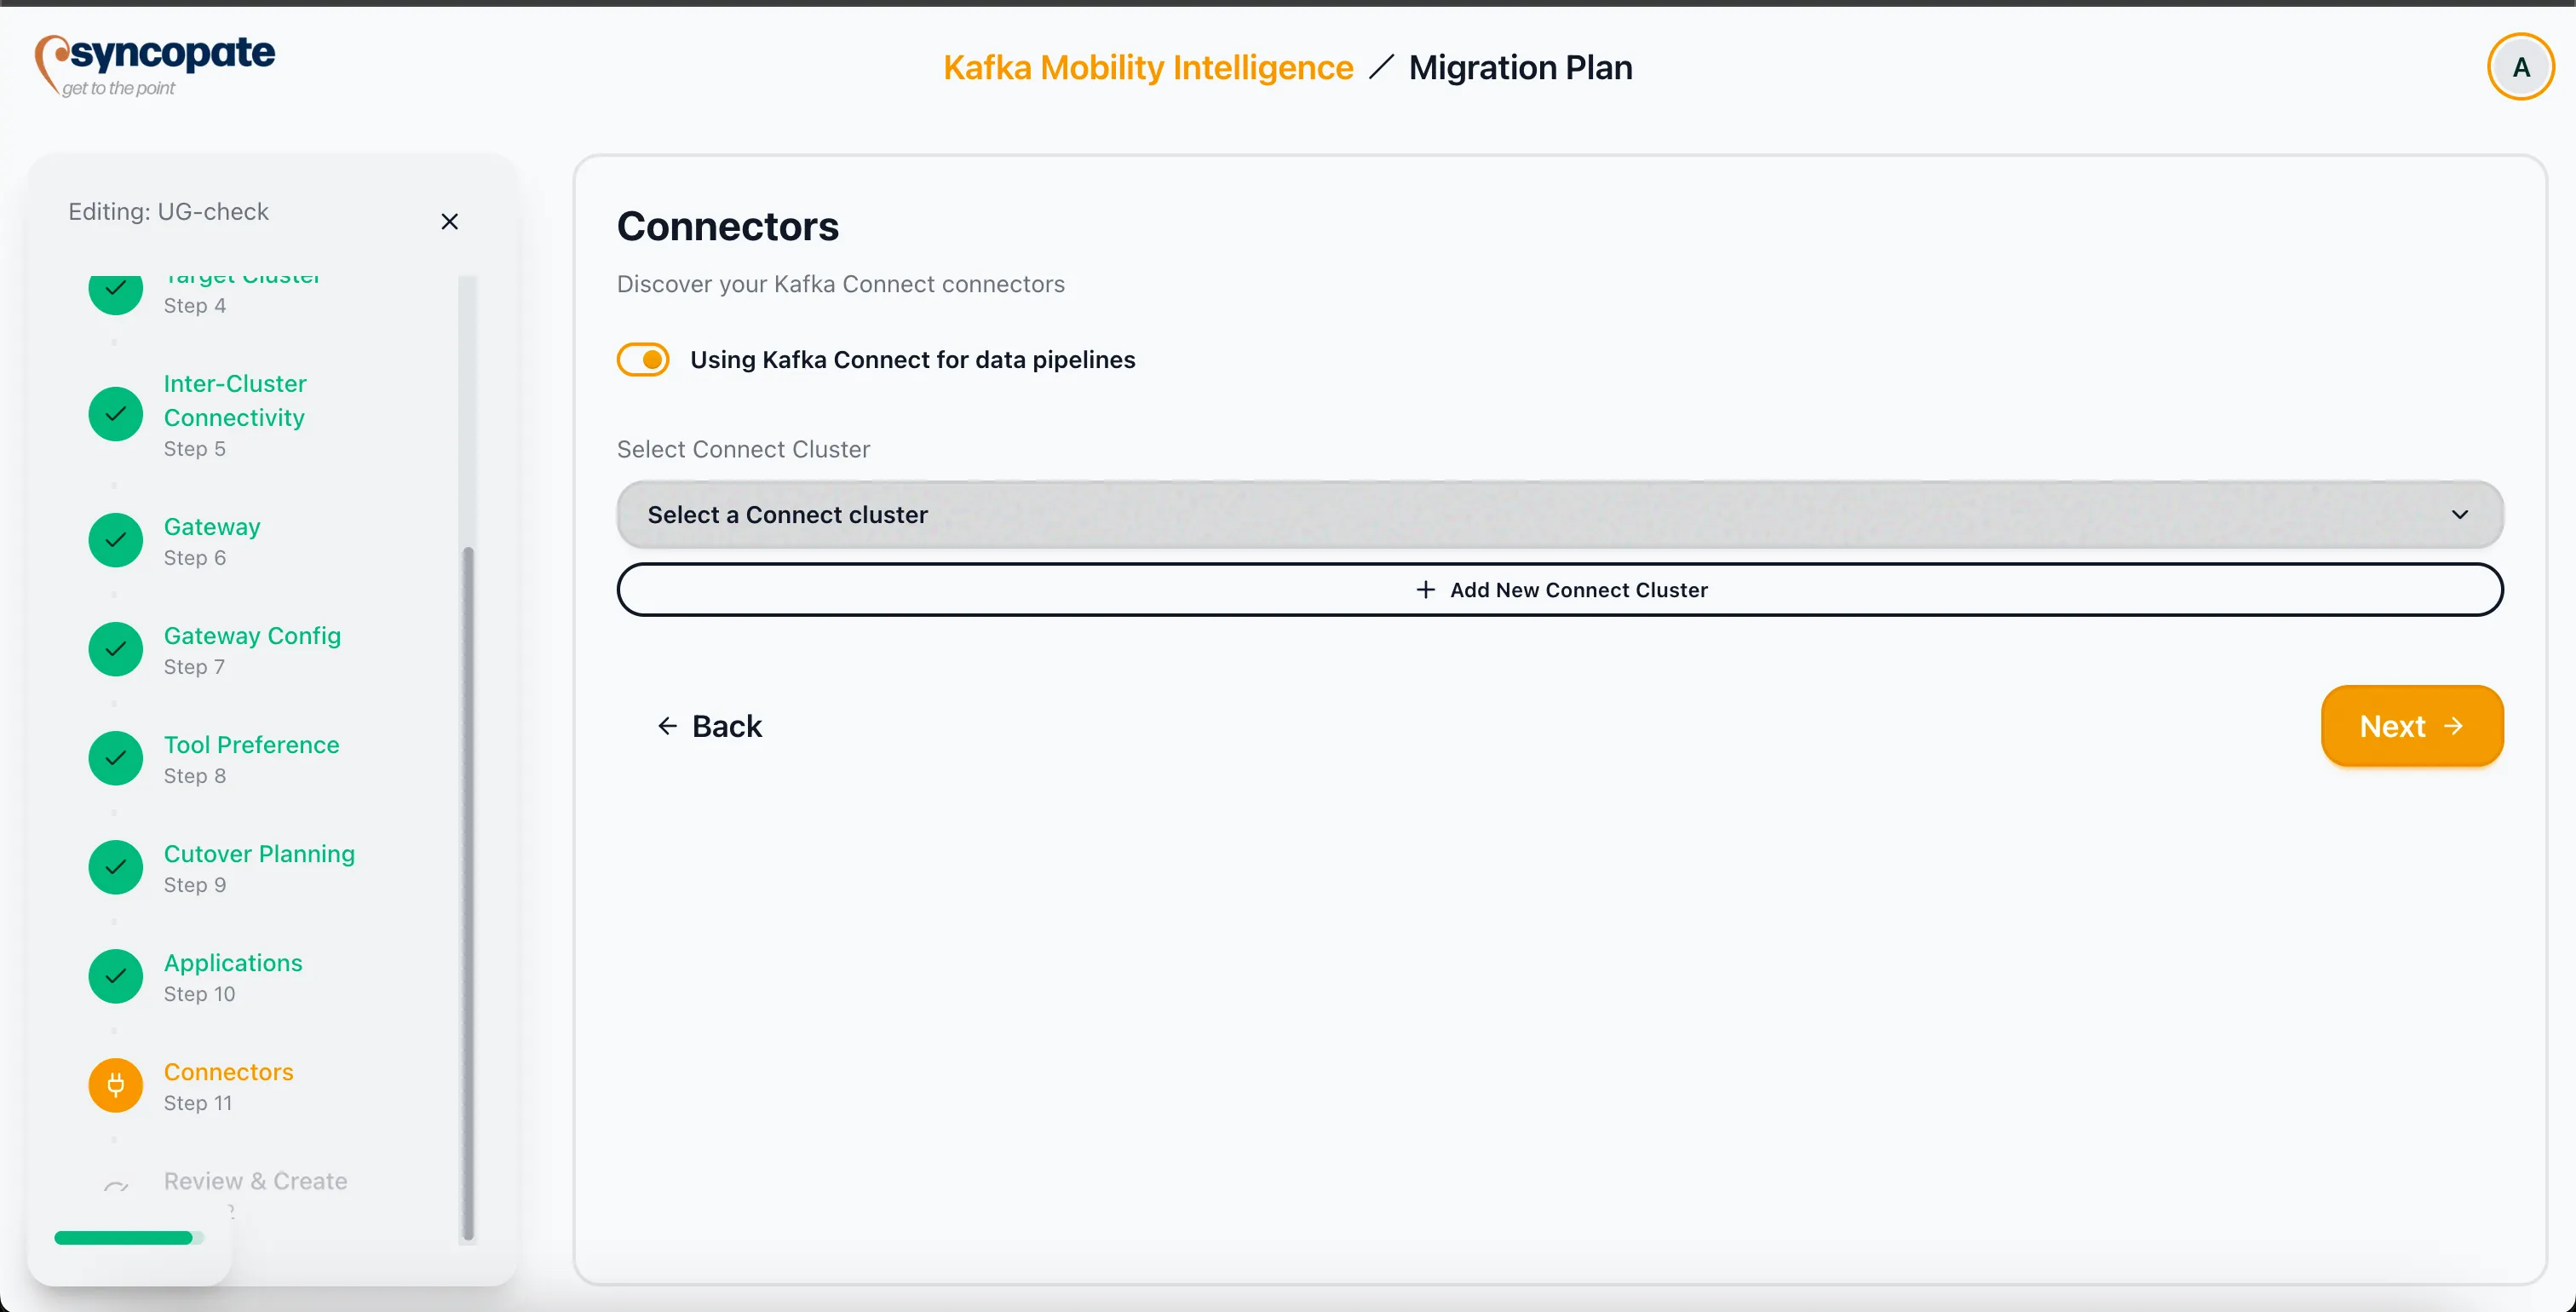The width and height of the screenshot is (2576, 1312).
Task: Close the Editing UG-check panel
Action: [x=449, y=222]
